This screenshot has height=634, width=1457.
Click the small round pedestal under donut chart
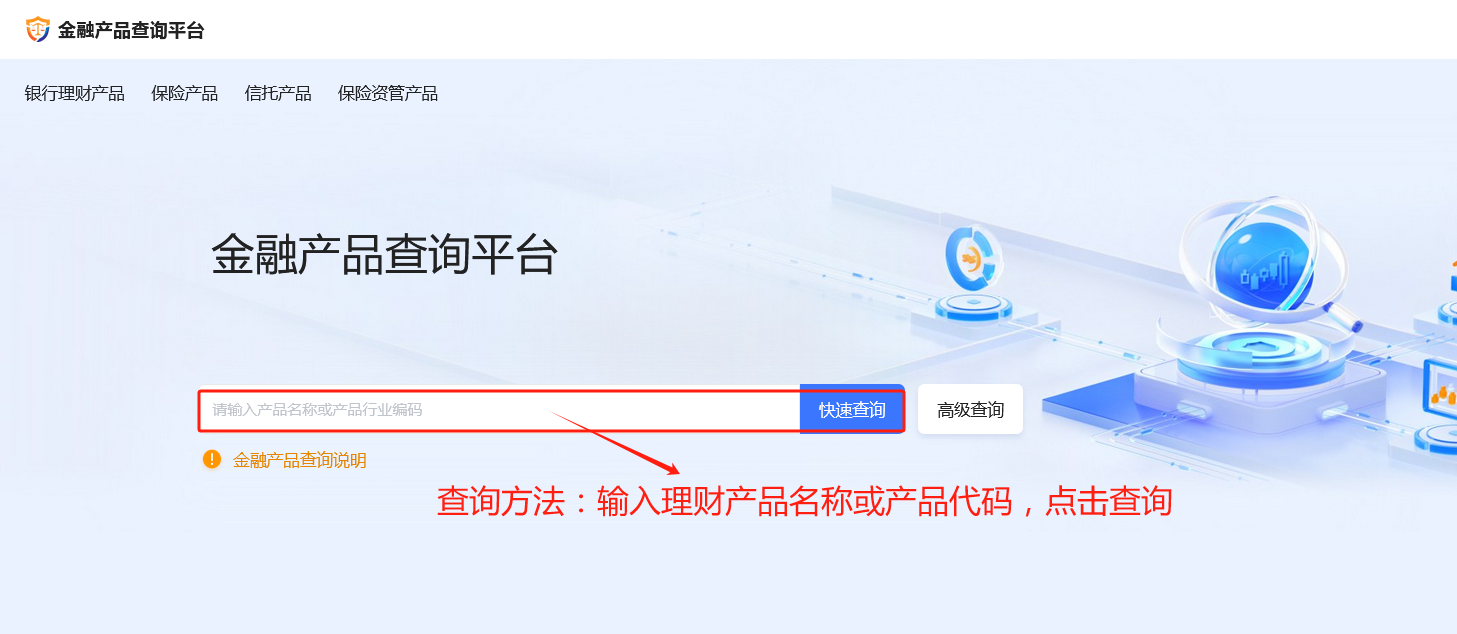pyautogui.click(x=973, y=308)
